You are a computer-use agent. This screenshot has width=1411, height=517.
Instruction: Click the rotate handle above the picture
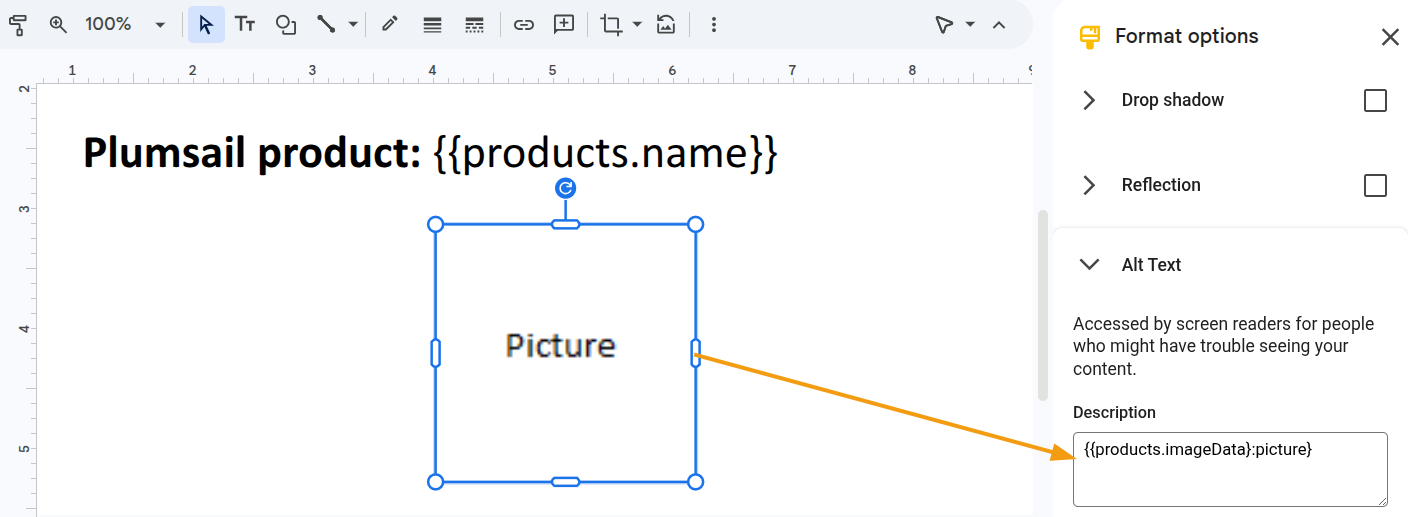(x=565, y=188)
